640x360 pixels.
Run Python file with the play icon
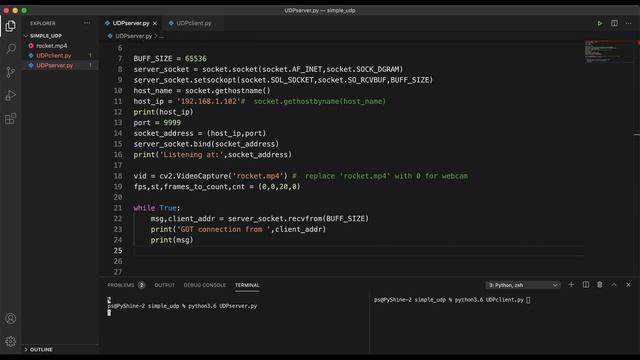[600, 23]
